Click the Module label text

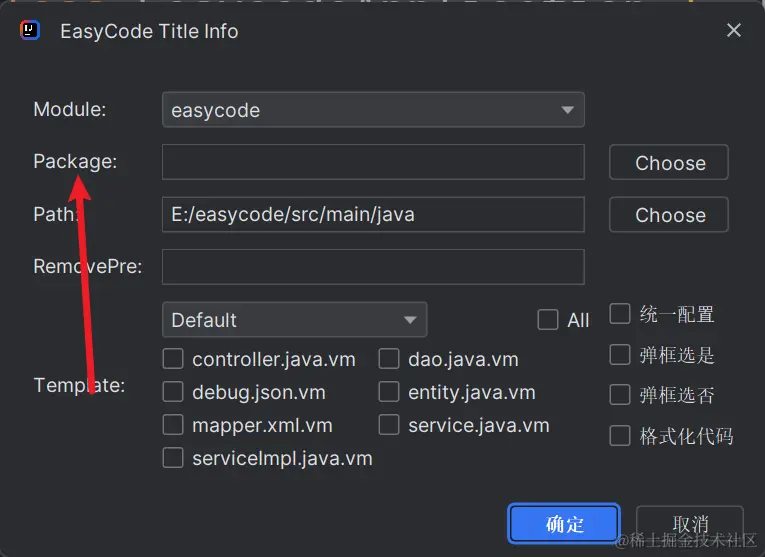70,109
